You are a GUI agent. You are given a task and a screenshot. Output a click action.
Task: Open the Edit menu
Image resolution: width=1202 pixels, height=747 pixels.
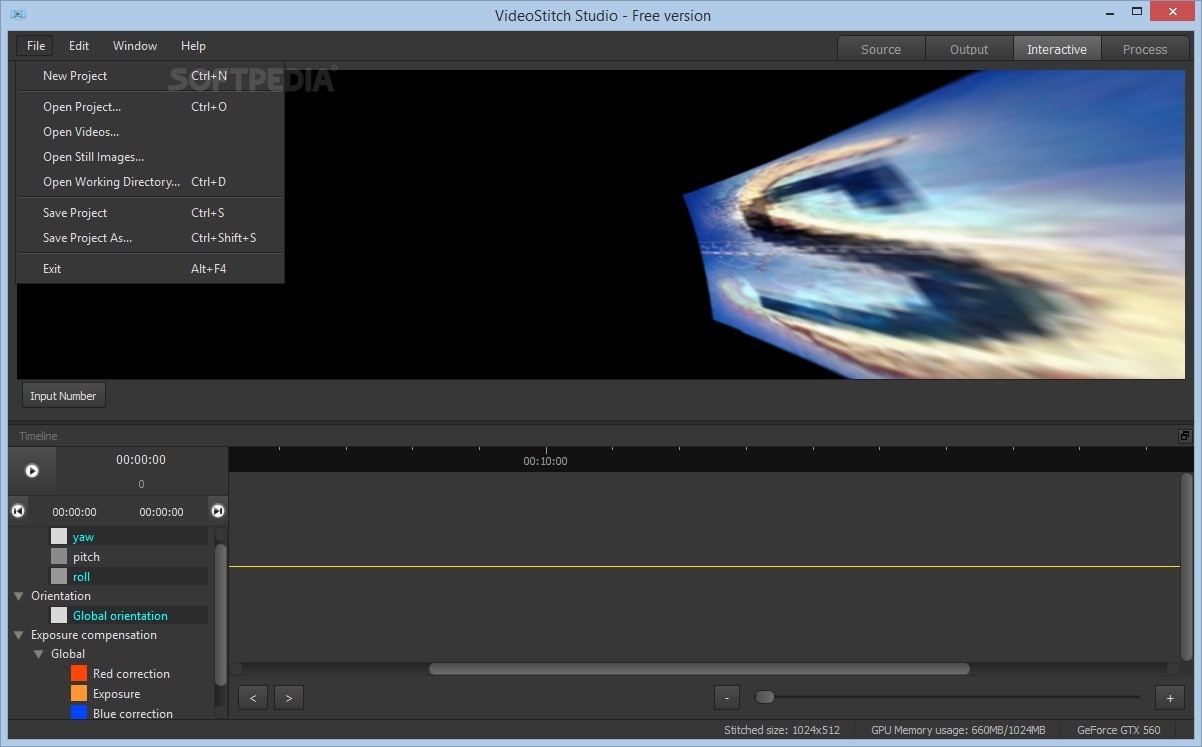click(x=79, y=46)
